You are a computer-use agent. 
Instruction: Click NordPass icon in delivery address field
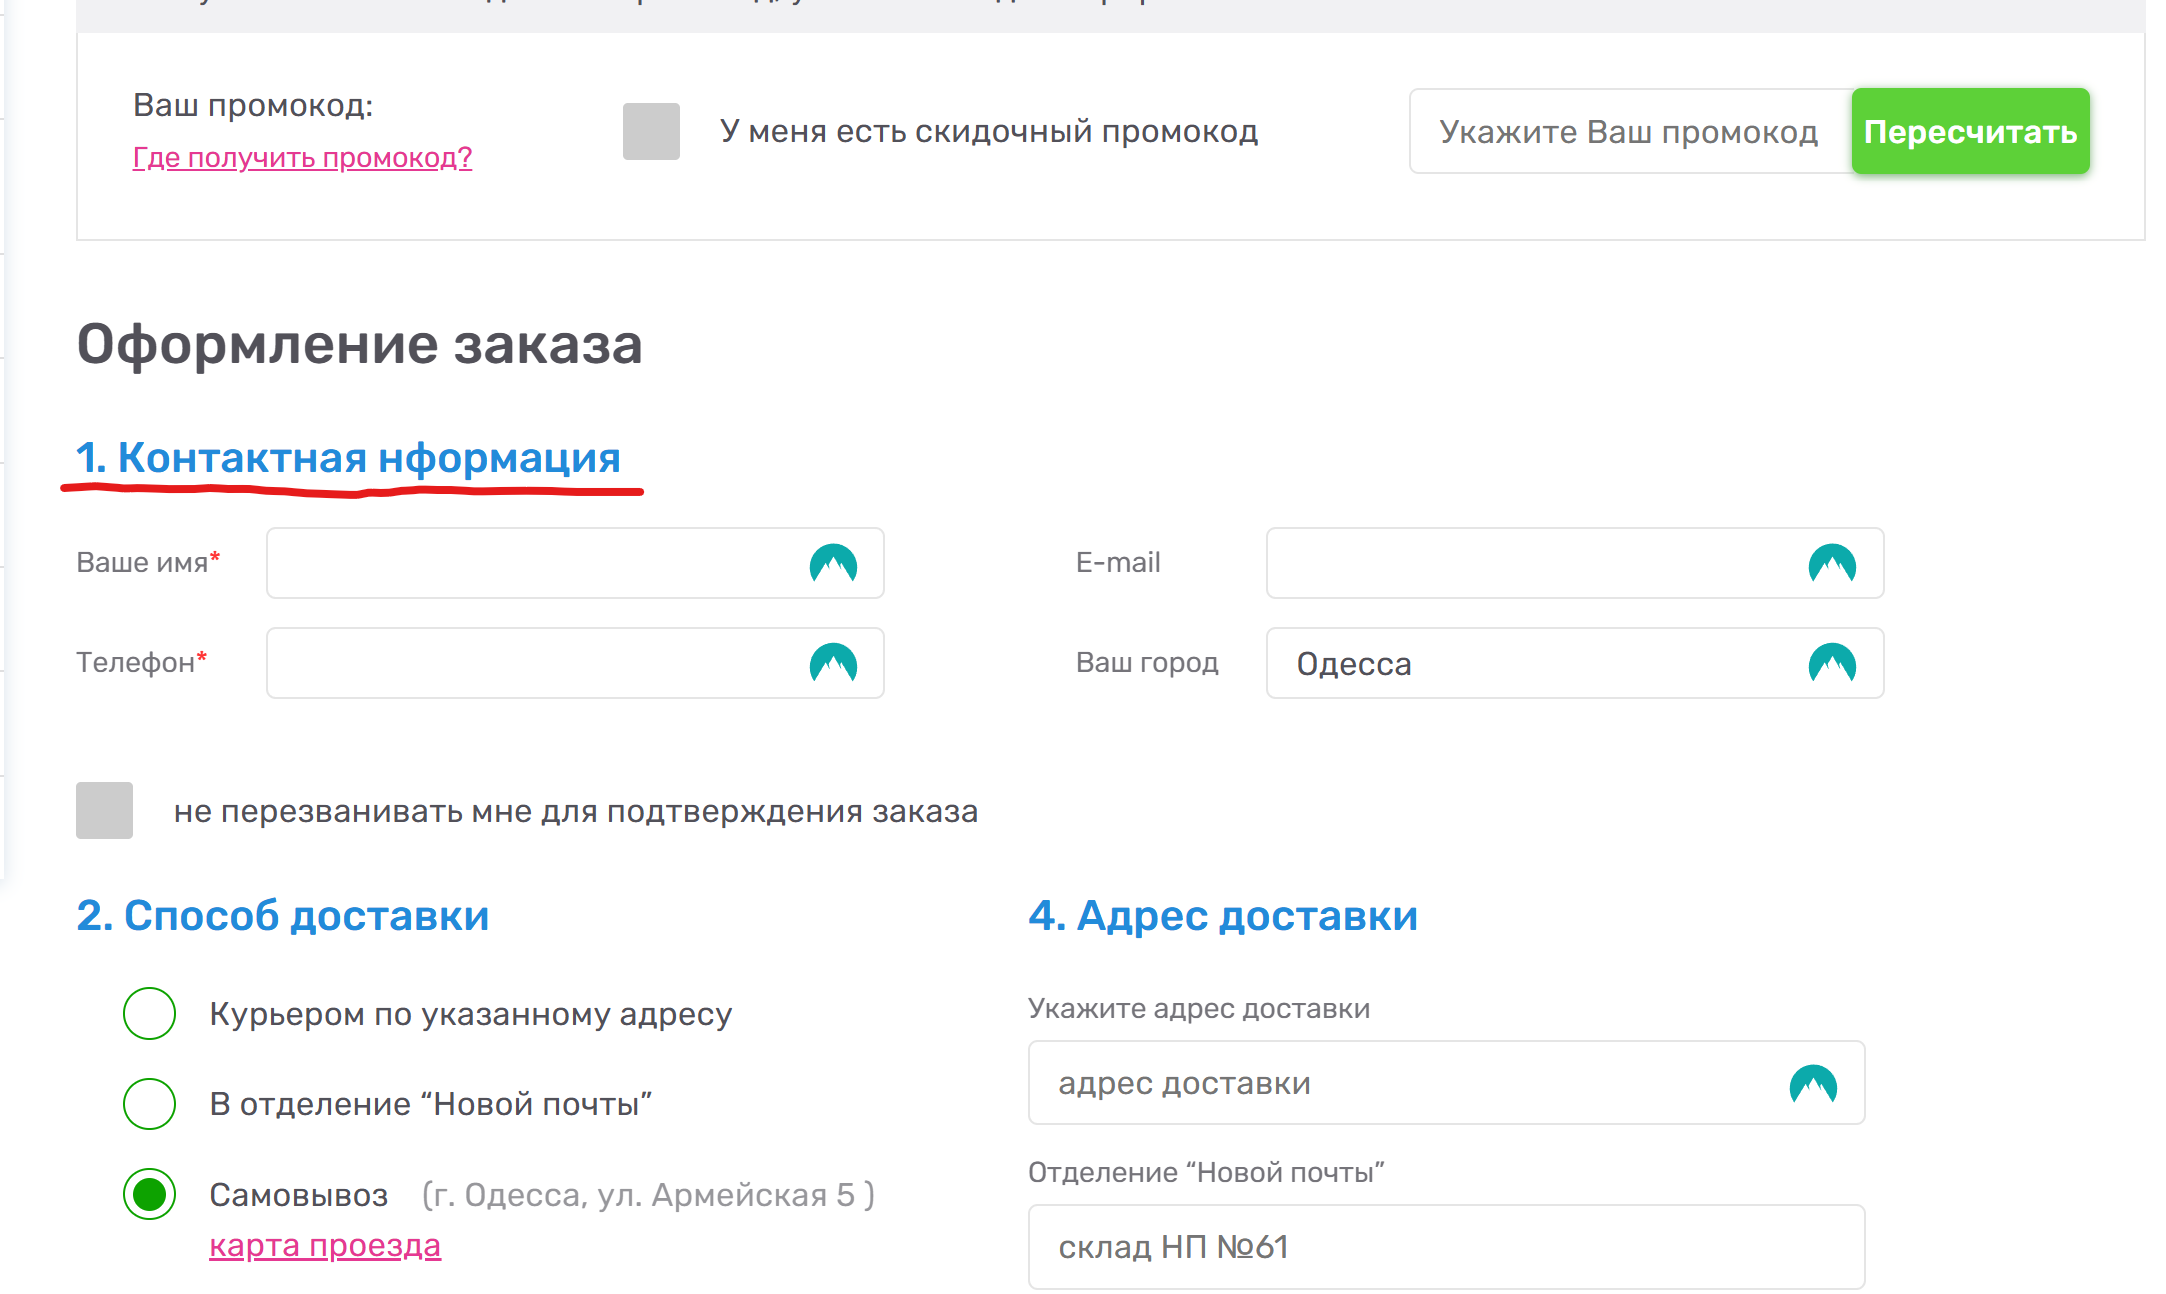[1813, 1084]
